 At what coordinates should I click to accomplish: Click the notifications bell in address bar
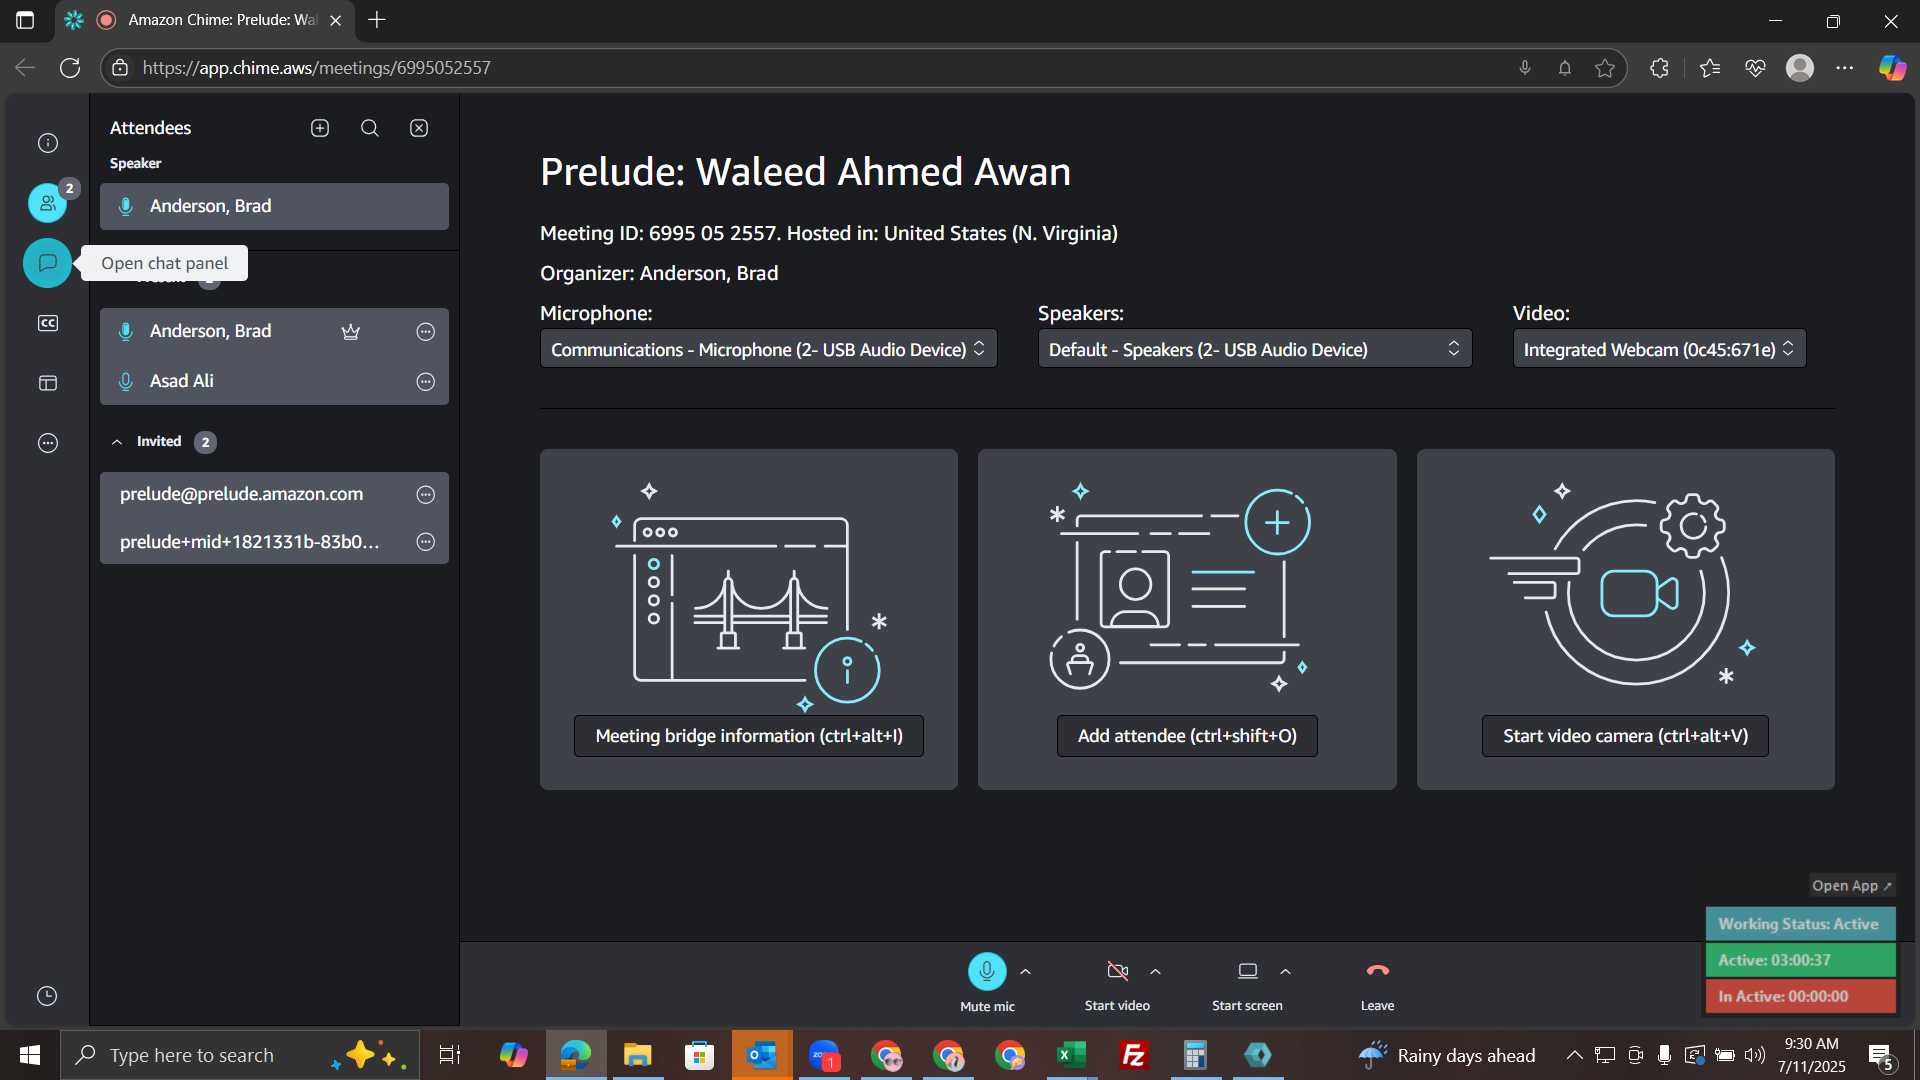tap(1565, 68)
